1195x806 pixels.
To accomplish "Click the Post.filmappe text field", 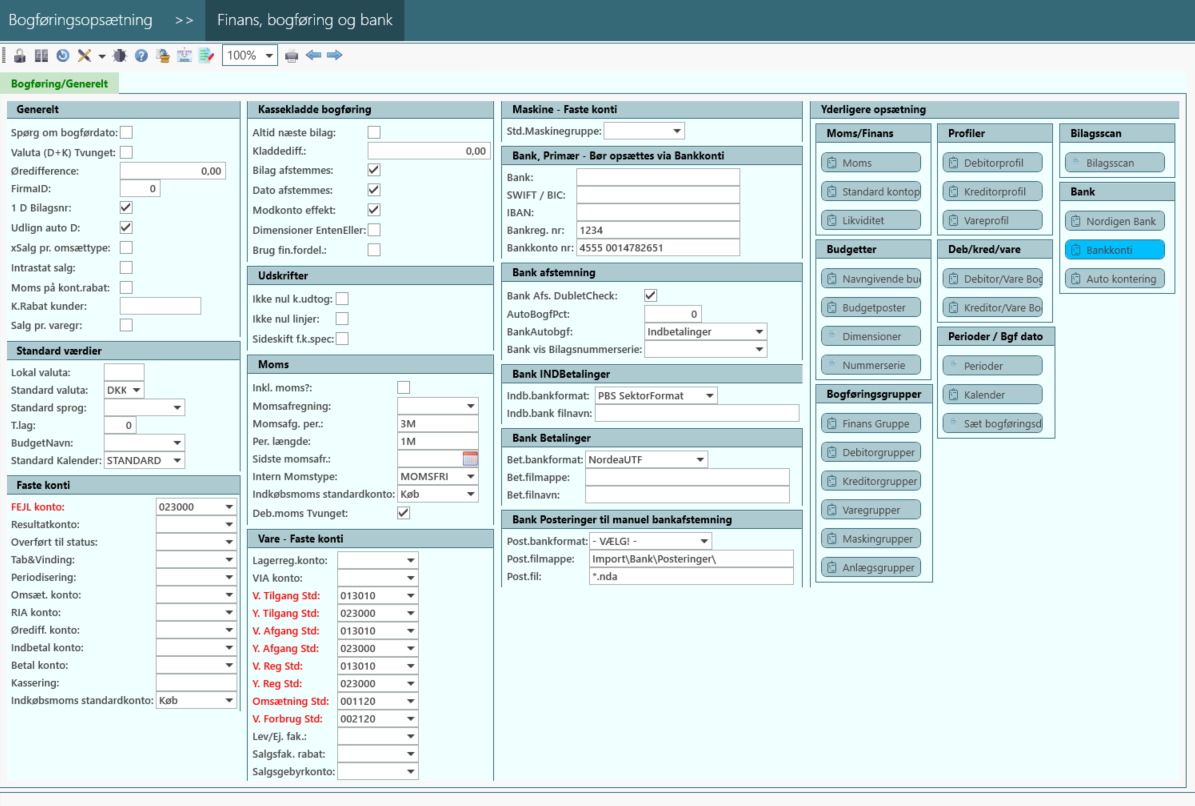I will pos(690,559).
